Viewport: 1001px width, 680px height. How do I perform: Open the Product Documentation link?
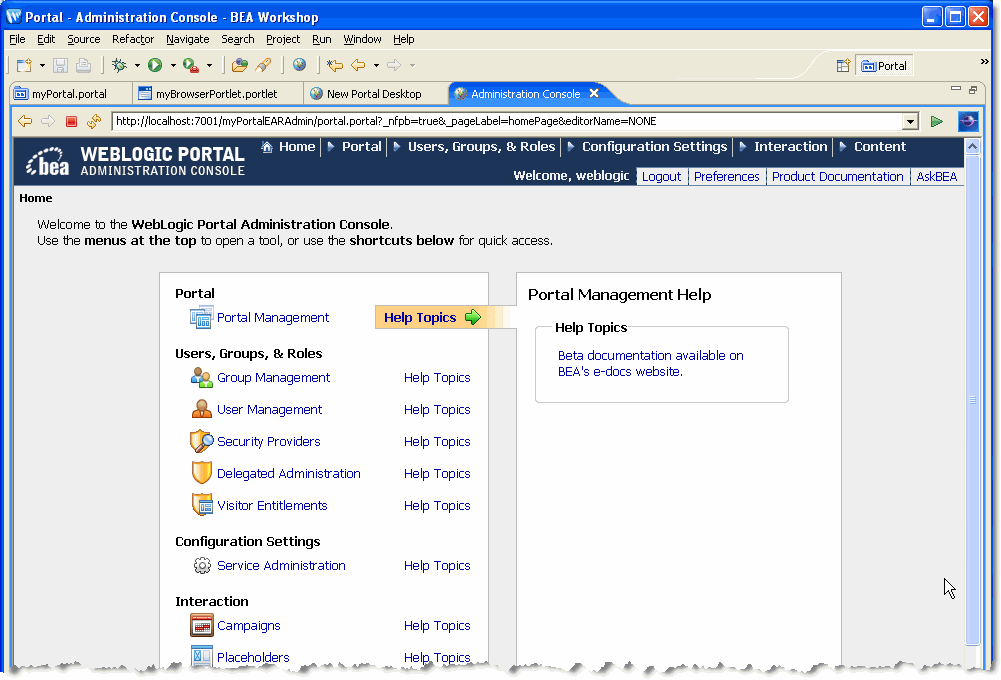(837, 177)
